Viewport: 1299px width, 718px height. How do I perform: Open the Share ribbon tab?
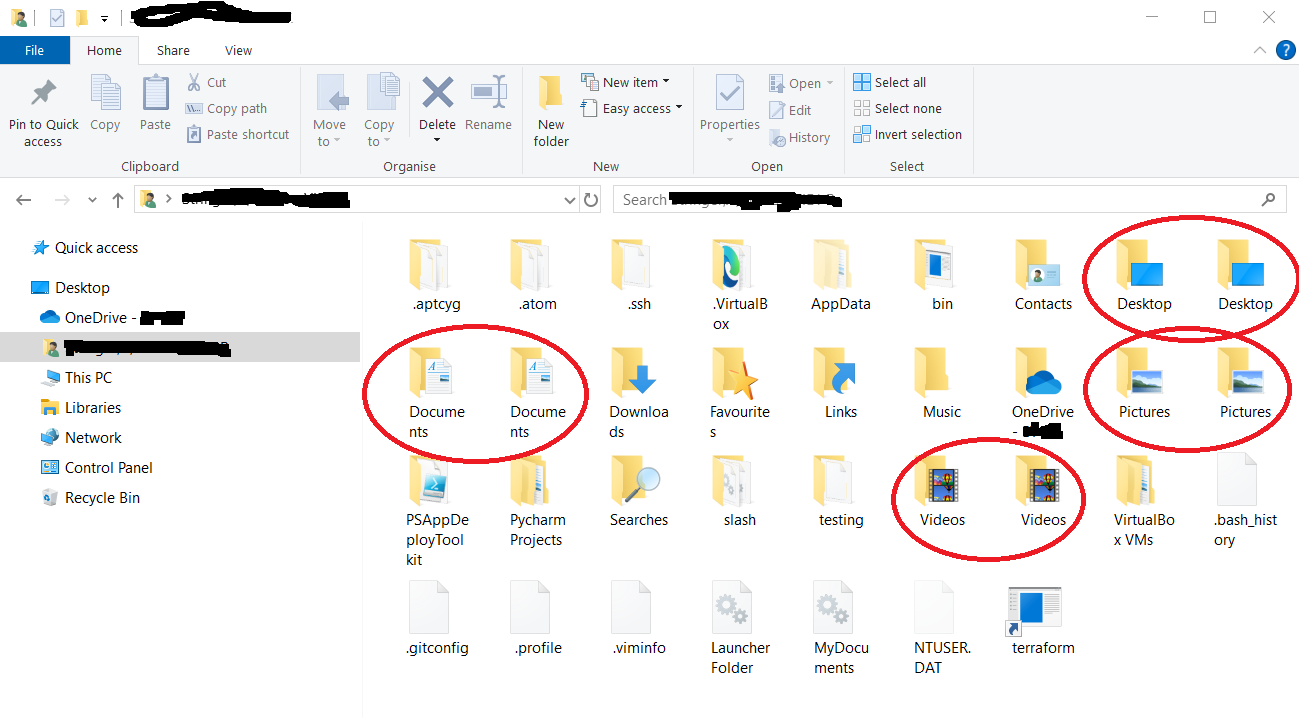pyautogui.click(x=173, y=50)
